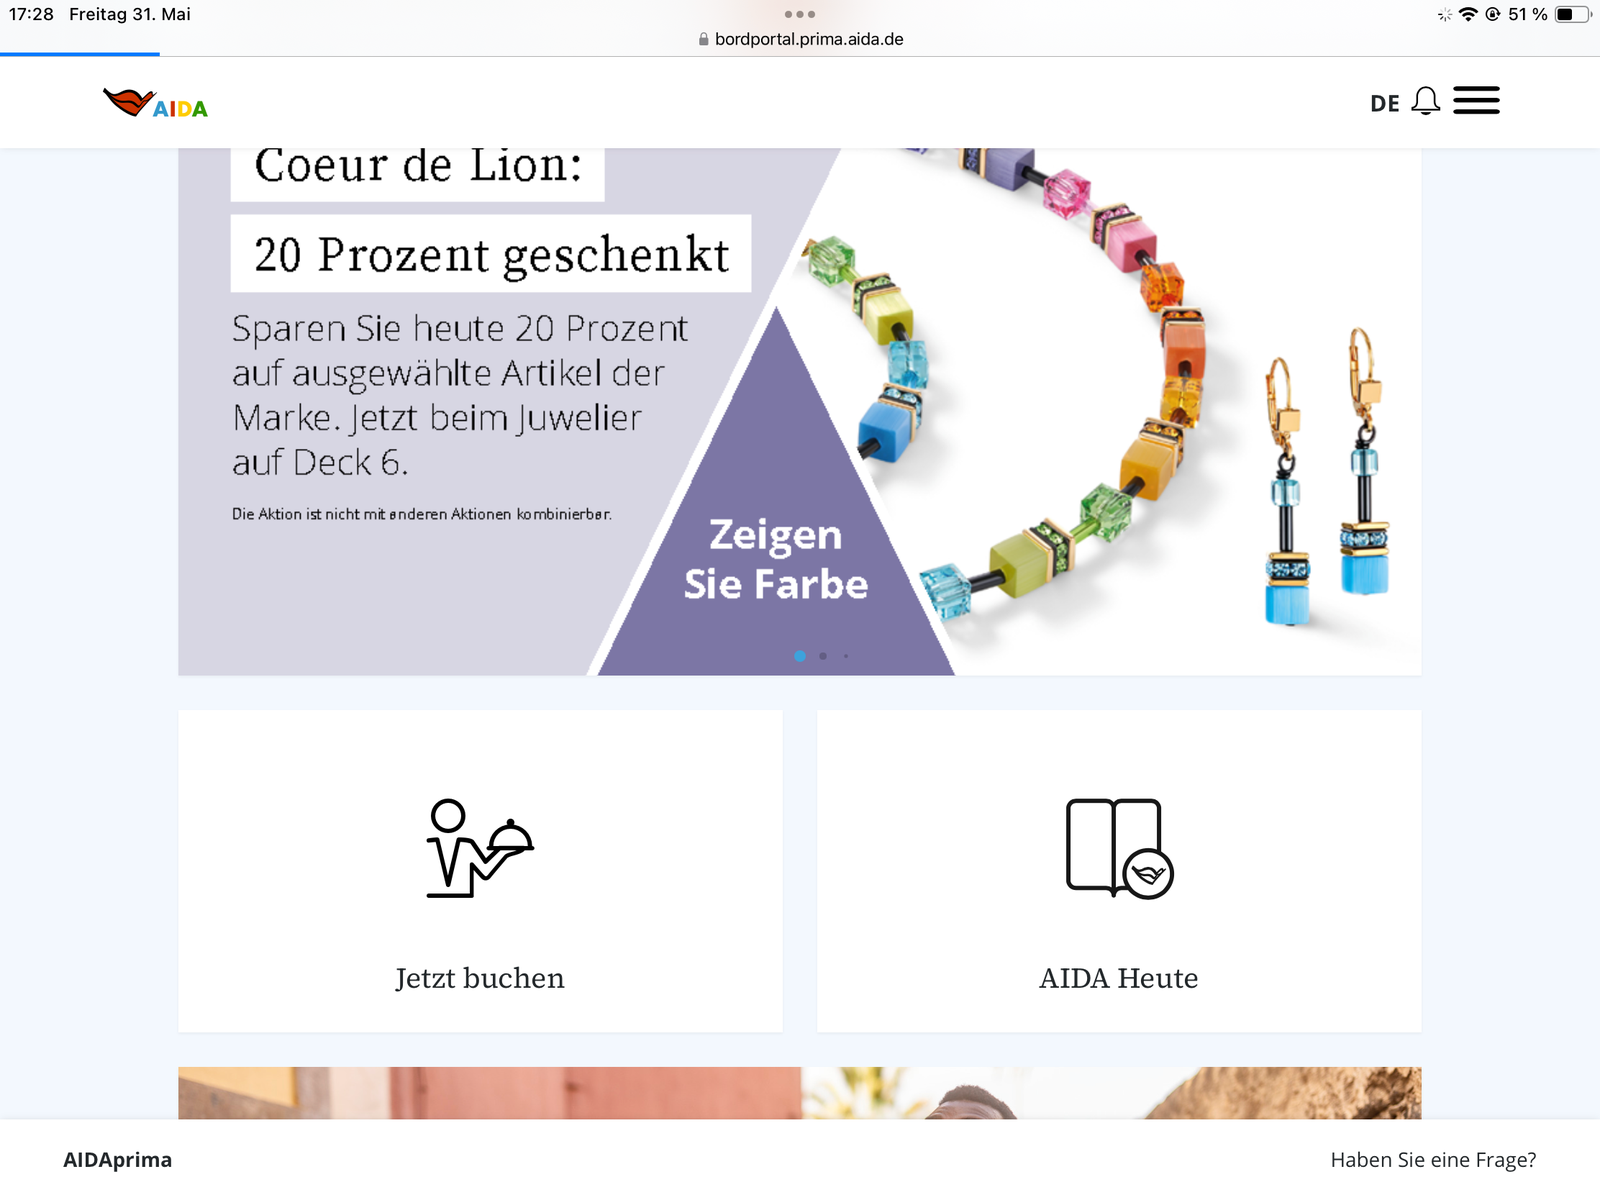Select the second carousel dot
Screen dimensions: 1600x1200
pyautogui.click(x=823, y=656)
